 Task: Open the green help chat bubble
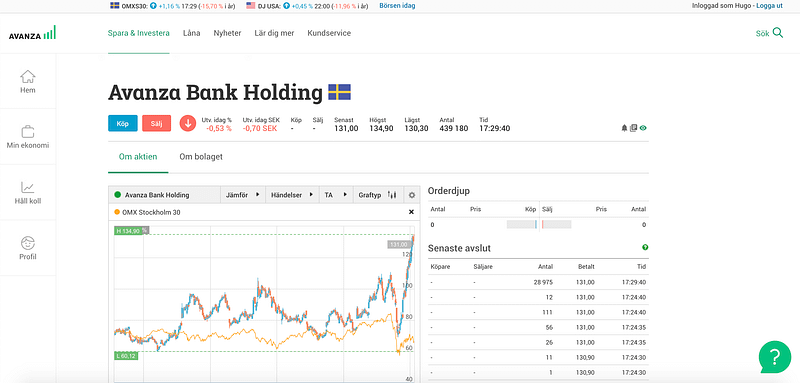click(774, 356)
